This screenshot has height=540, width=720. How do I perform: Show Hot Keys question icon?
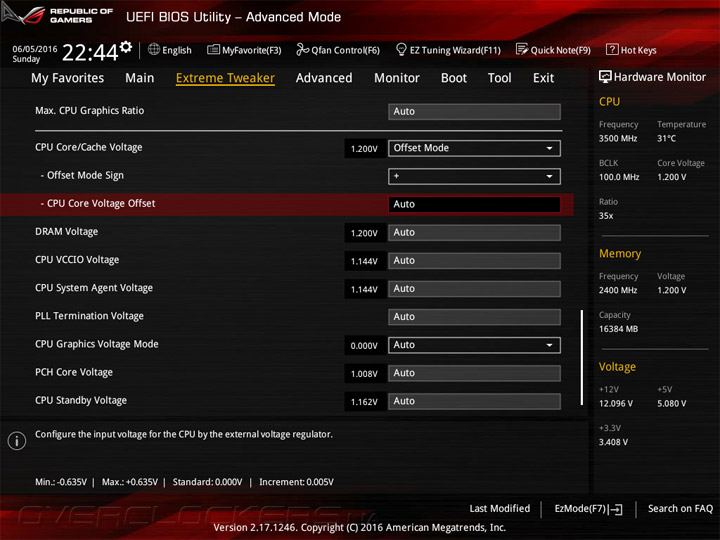click(x=612, y=49)
